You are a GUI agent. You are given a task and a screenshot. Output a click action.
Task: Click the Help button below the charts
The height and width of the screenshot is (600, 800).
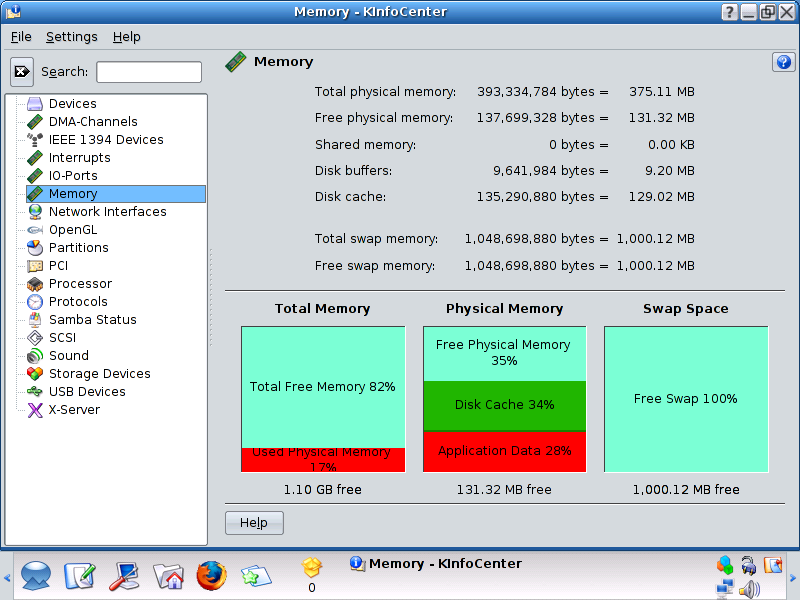(x=254, y=523)
